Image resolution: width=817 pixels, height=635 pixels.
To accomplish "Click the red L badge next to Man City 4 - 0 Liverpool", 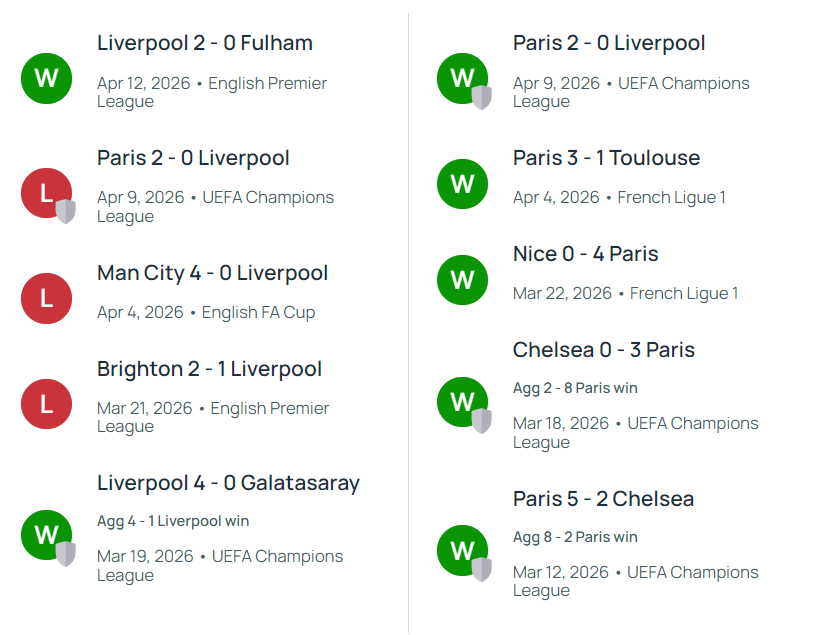I will 46,298.
